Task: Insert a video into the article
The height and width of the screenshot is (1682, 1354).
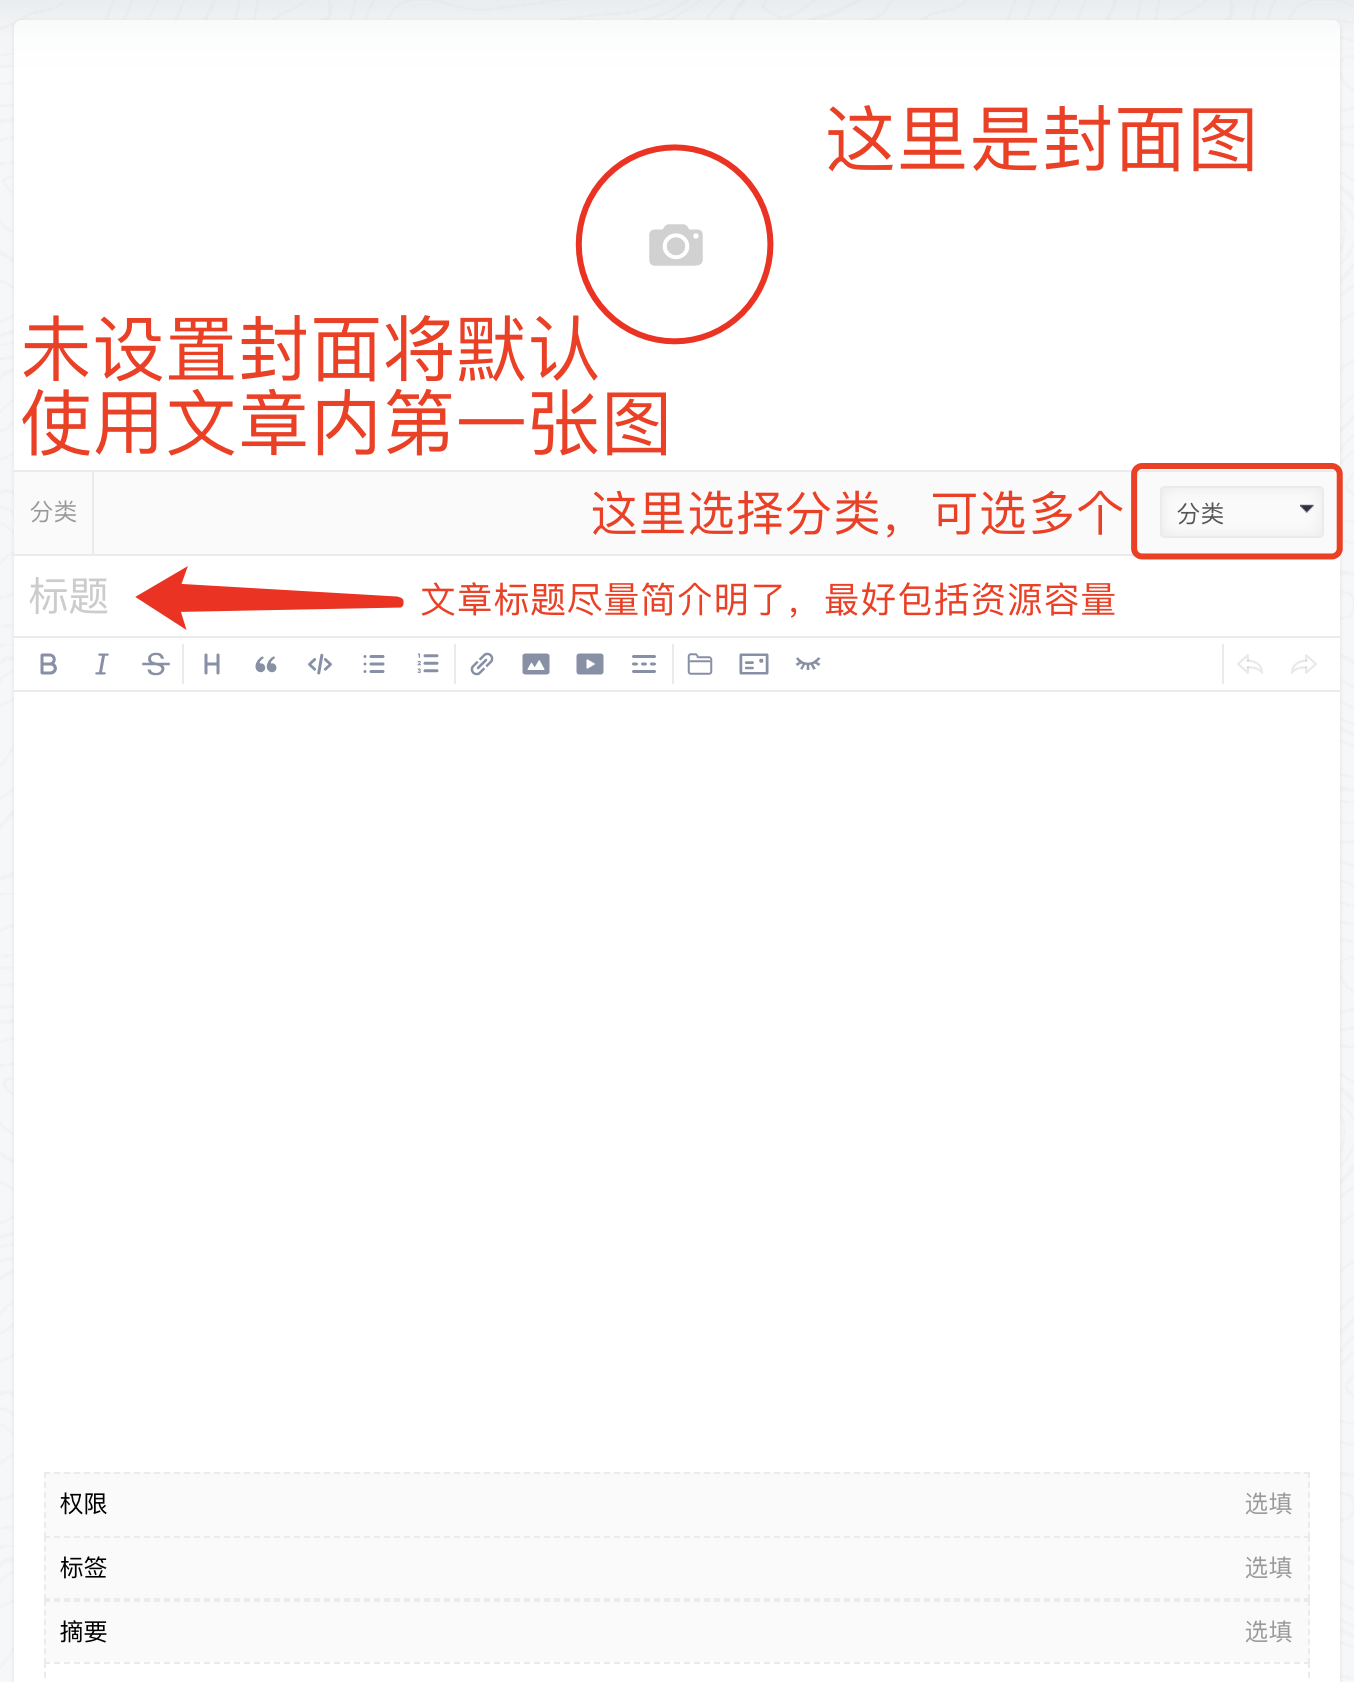Action: 590,664
